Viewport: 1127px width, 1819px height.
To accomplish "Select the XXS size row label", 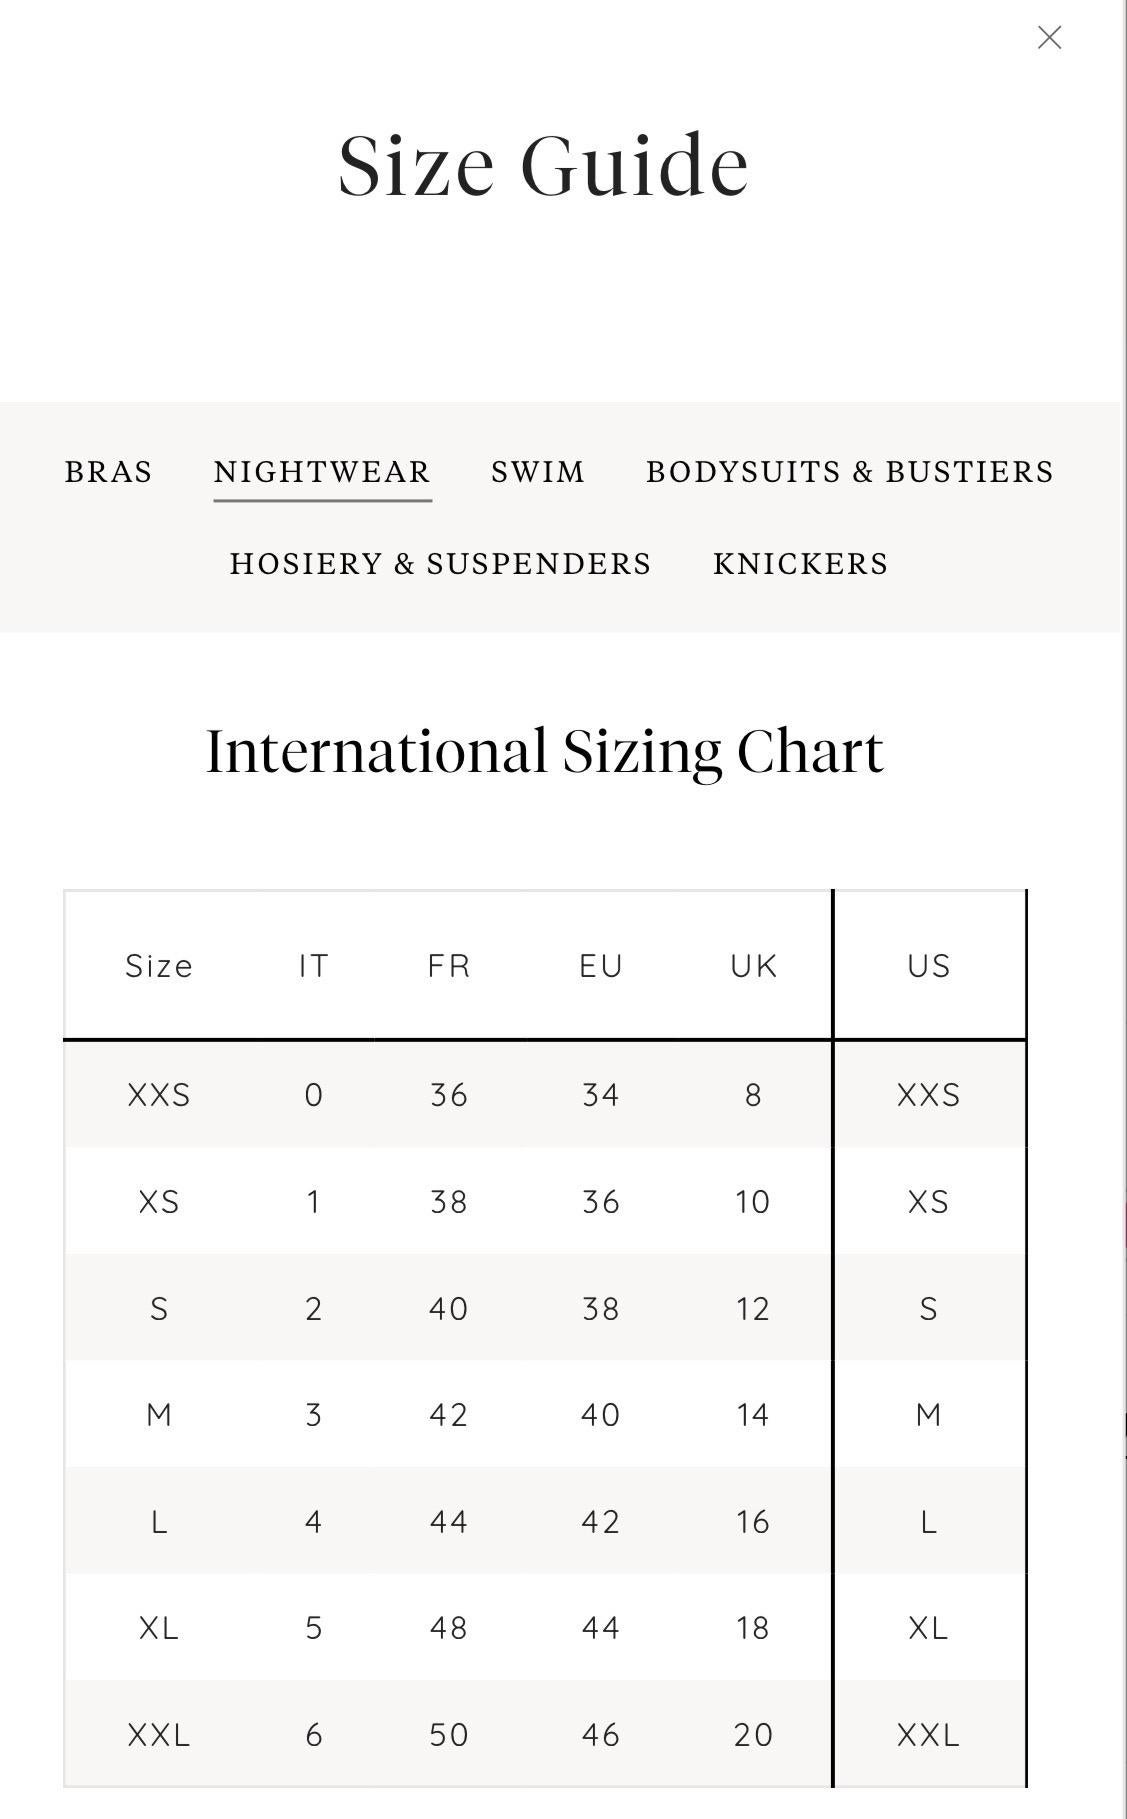I will pyautogui.click(x=159, y=1095).
